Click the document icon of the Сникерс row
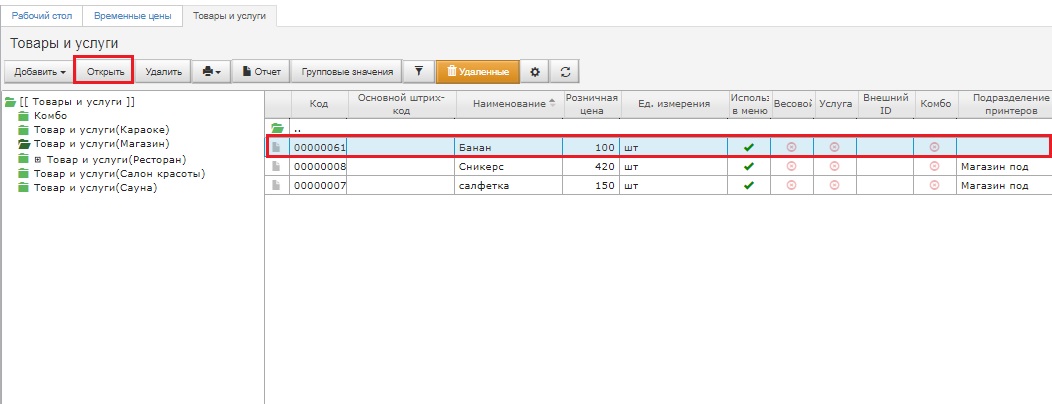Image resolution: width=1052 pixels, height=404 pixels. [277, 166]
